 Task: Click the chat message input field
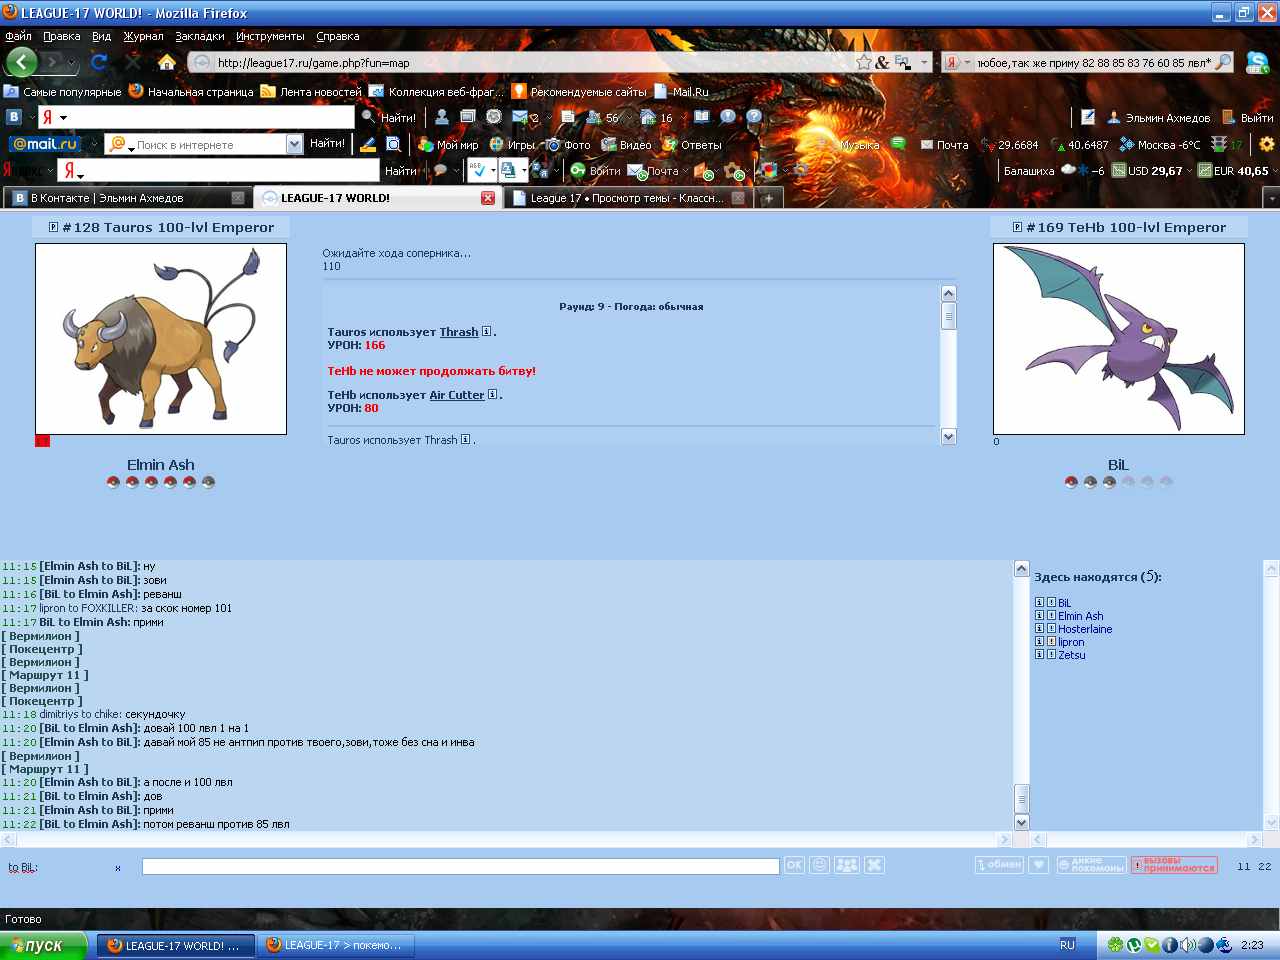tap(461, 866)
